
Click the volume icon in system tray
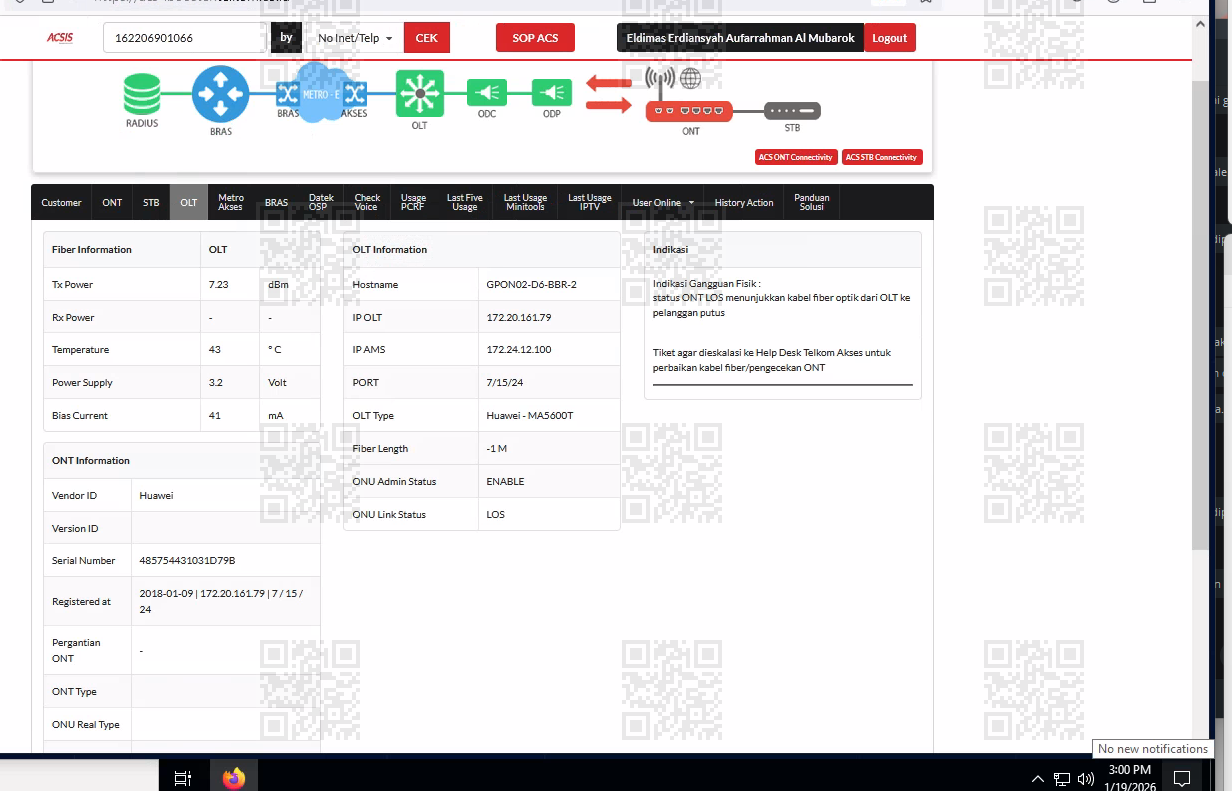click(x=1086, y=778)
